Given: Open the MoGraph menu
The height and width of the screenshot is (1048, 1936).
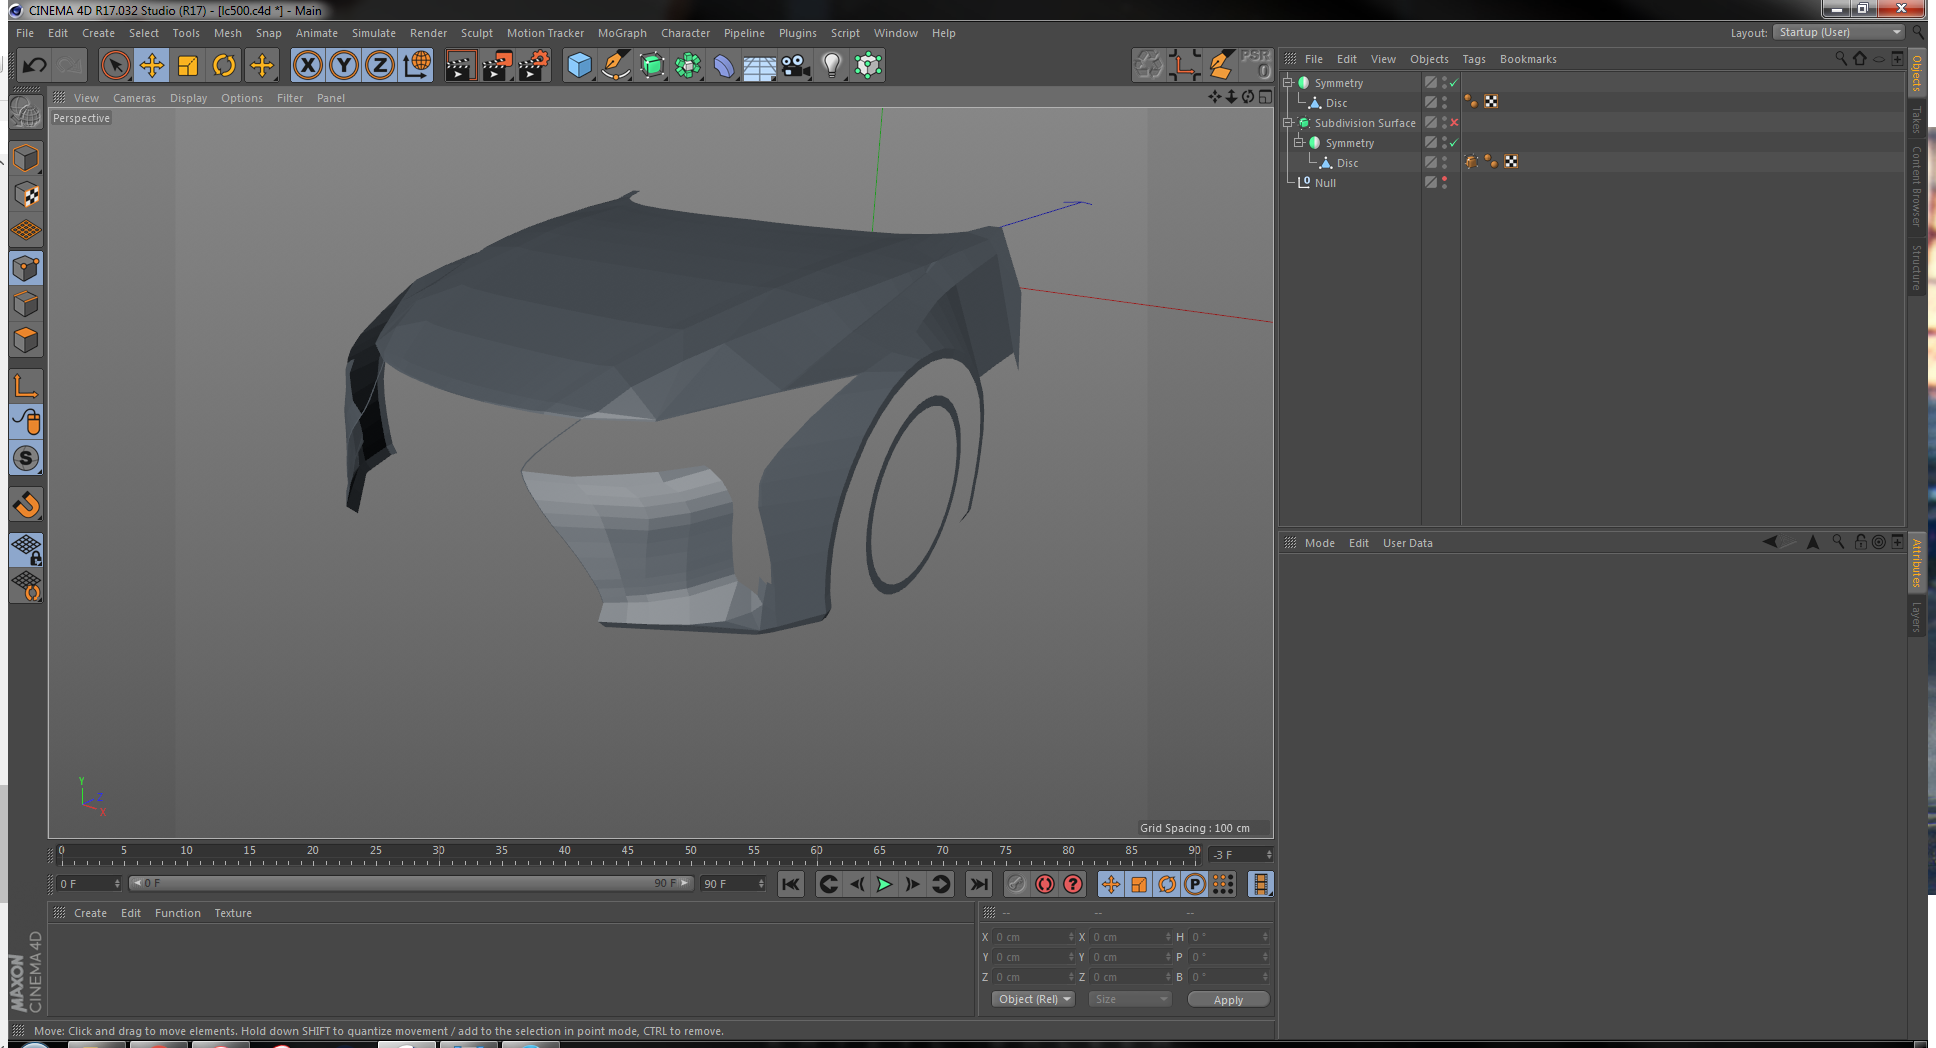Looking at the screenshot, I should tap(622, 33).
